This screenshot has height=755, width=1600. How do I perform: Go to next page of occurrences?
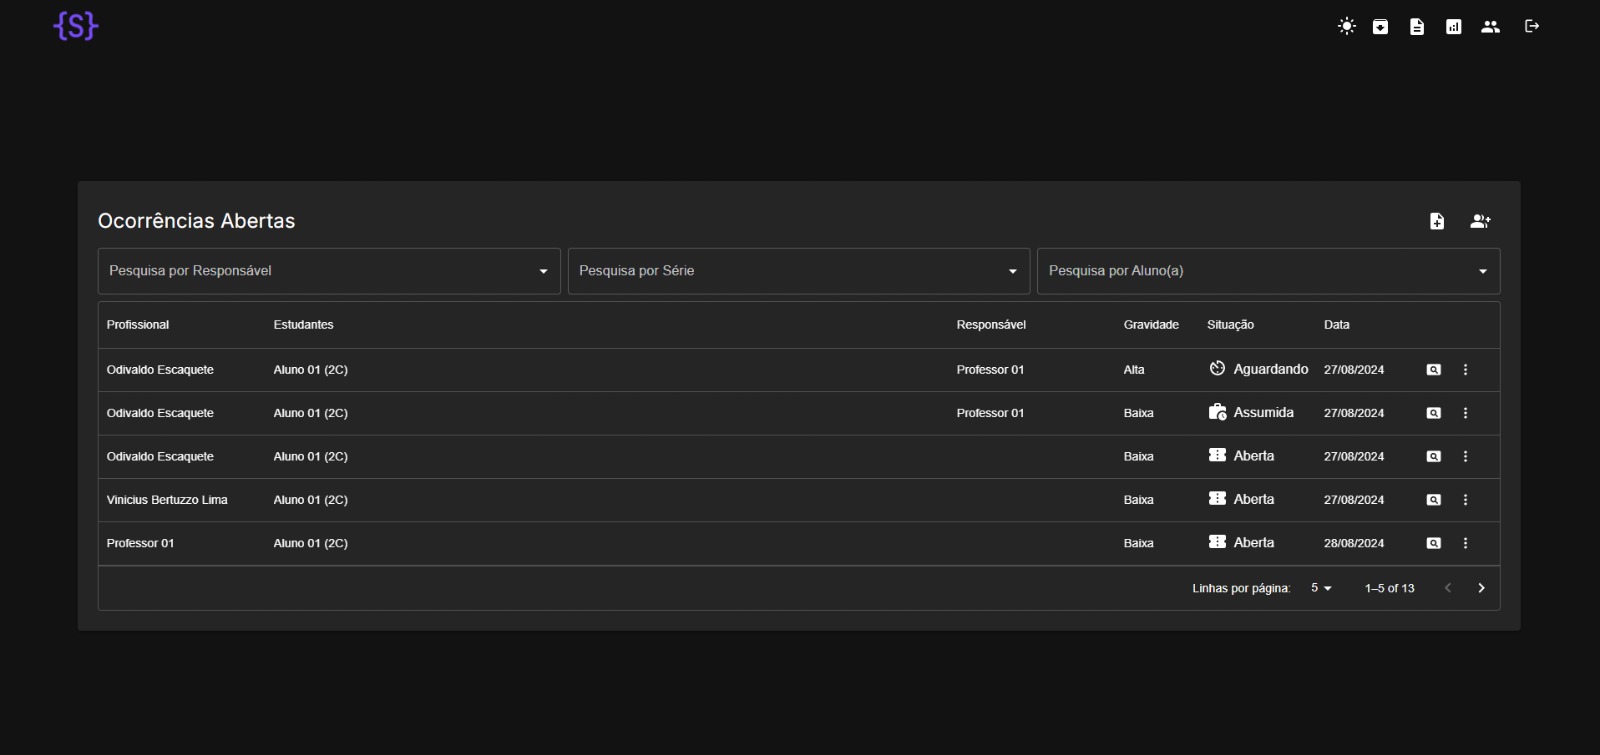[x=1481, y=588]
